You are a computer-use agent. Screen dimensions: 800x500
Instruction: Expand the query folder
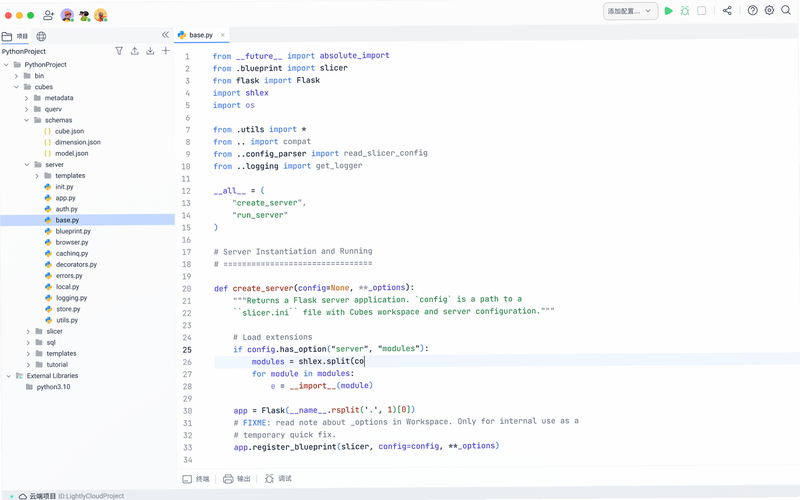point(27,109)
